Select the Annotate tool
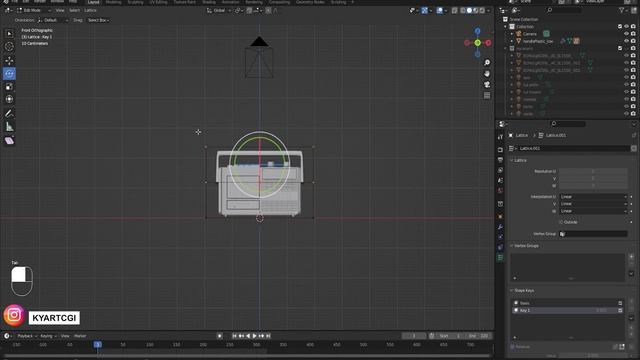This screenshot has height=360, width=640. coord(9,113)
